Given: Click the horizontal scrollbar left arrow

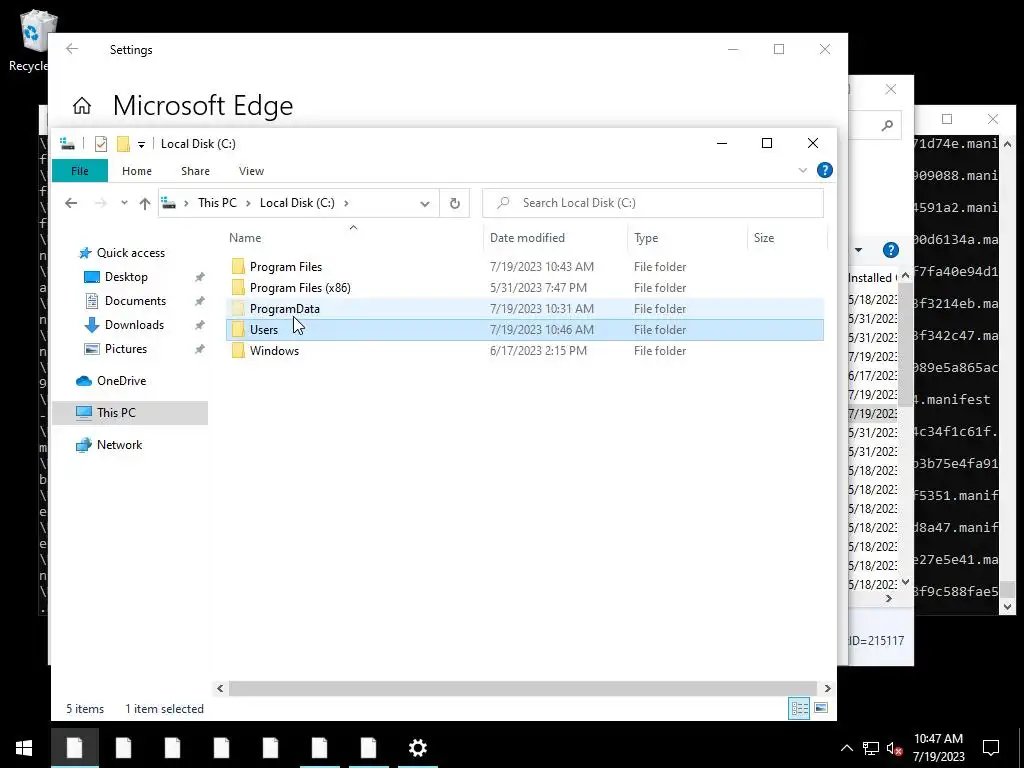Looking at the screenshot, I should 220,688.
